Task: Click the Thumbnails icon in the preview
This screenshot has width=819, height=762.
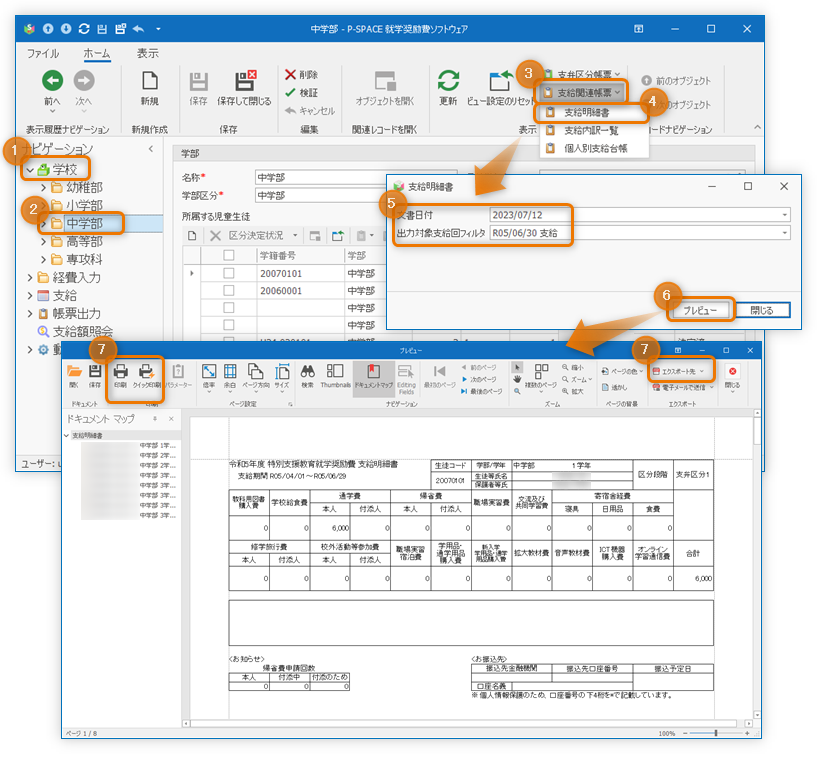Action: click(x=335, y=371)
